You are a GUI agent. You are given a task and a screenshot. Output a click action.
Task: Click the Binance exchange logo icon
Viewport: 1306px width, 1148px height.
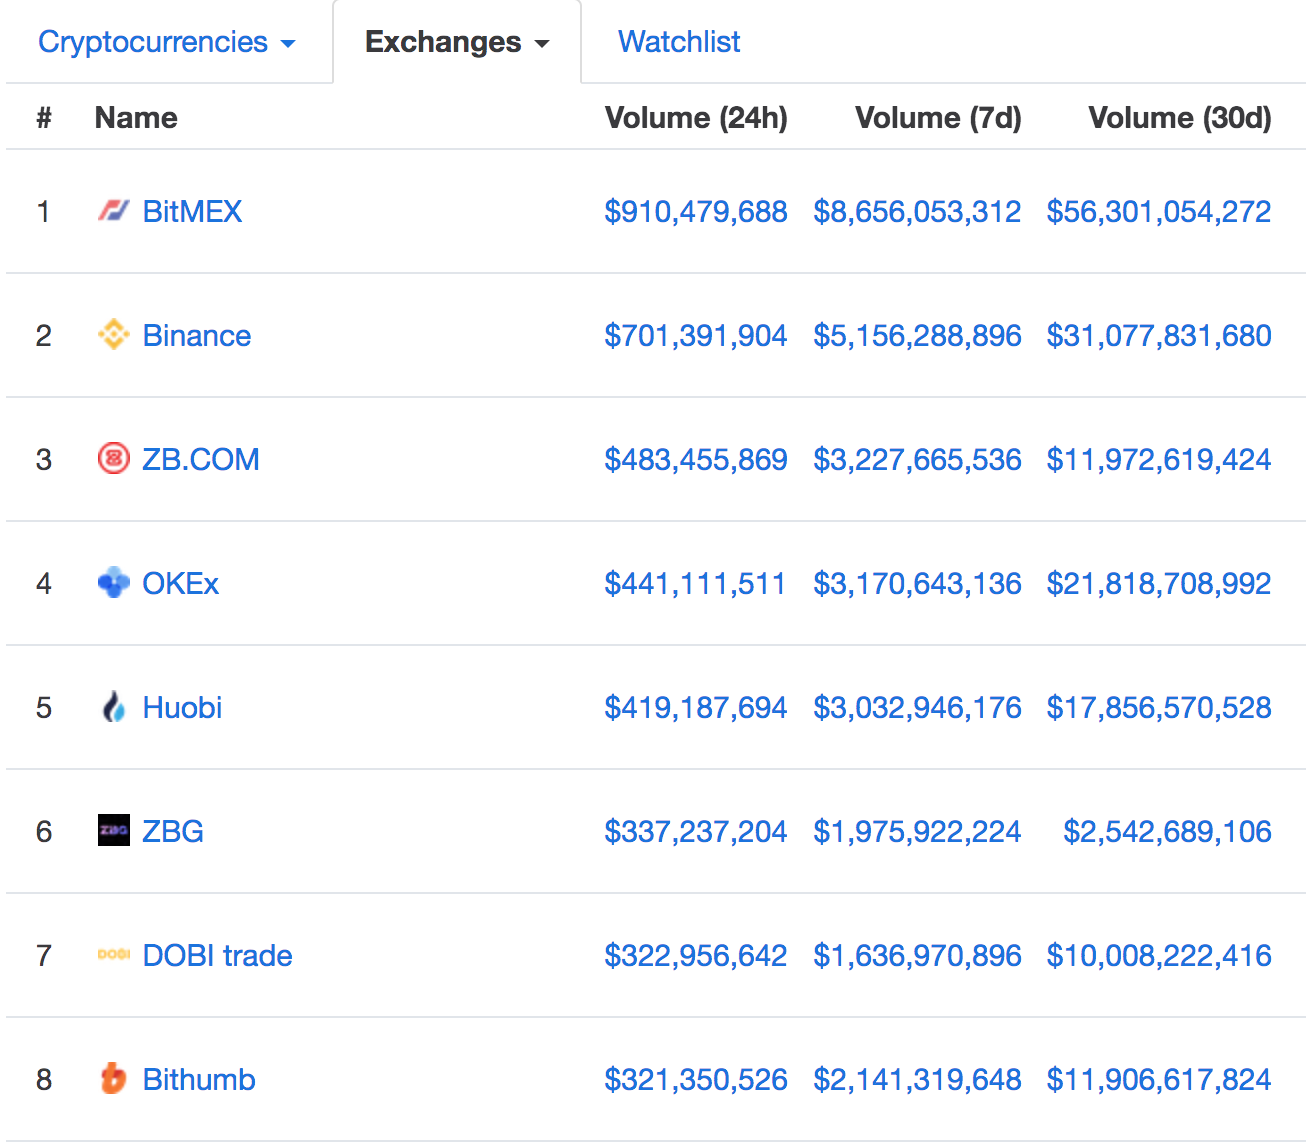point(114,335)
